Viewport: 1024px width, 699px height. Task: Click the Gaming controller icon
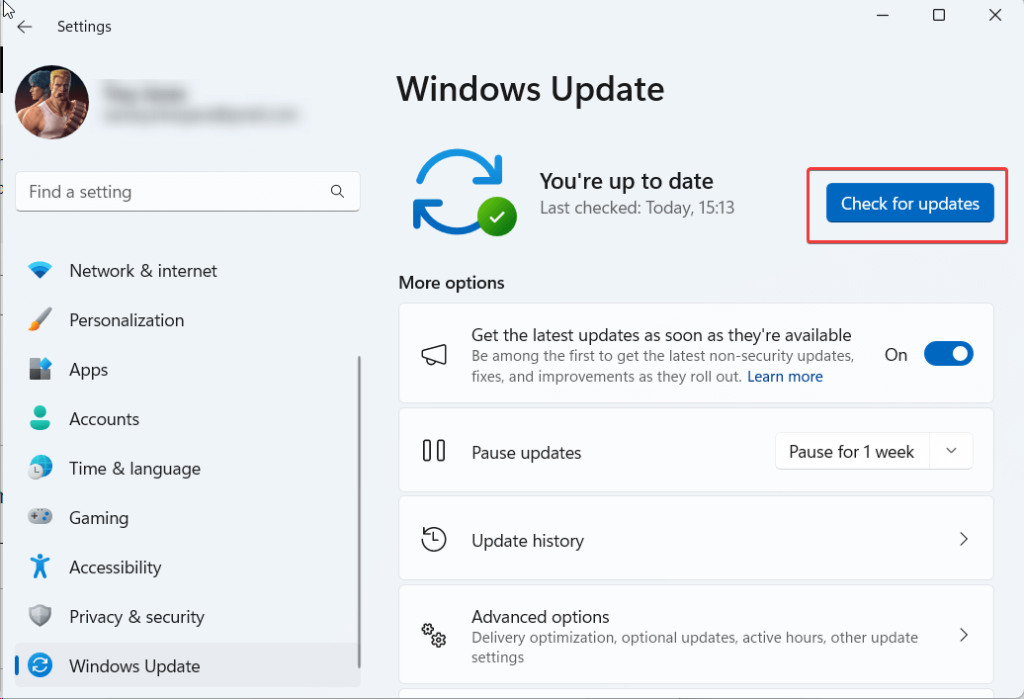(40, 518)
